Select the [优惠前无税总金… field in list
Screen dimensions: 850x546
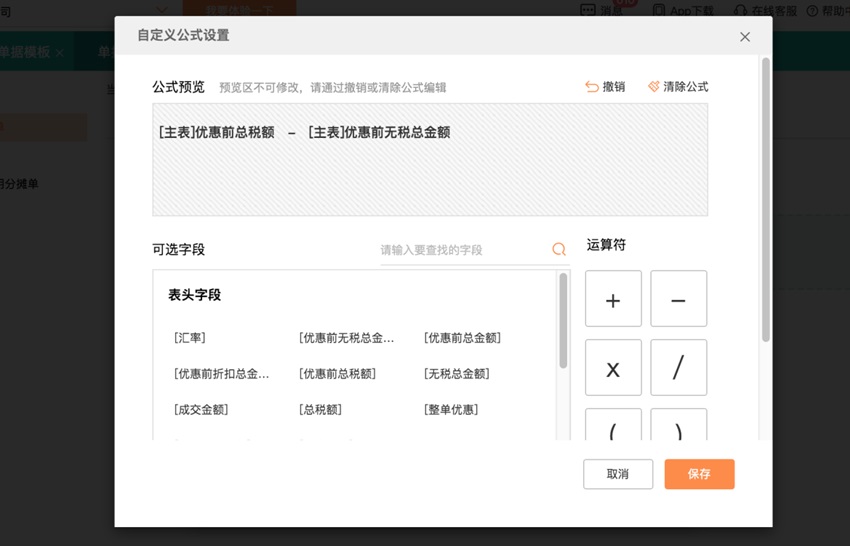click(346, 338)
